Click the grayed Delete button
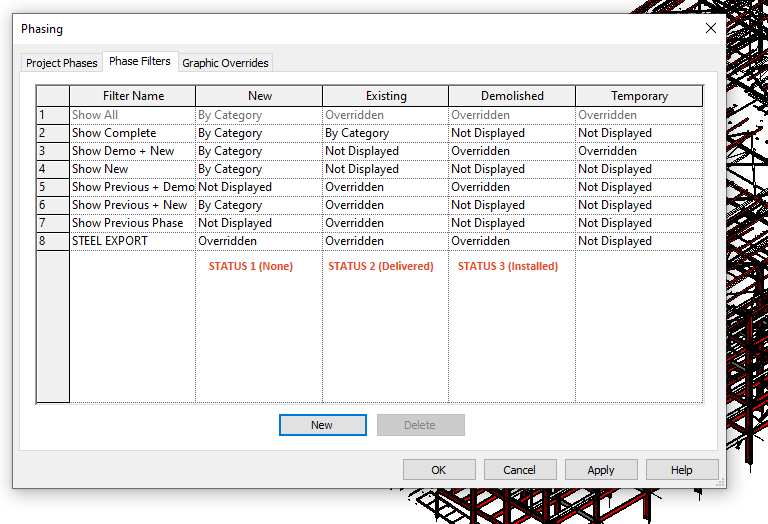This screenshot has width=768, height=524. [420, 425]
